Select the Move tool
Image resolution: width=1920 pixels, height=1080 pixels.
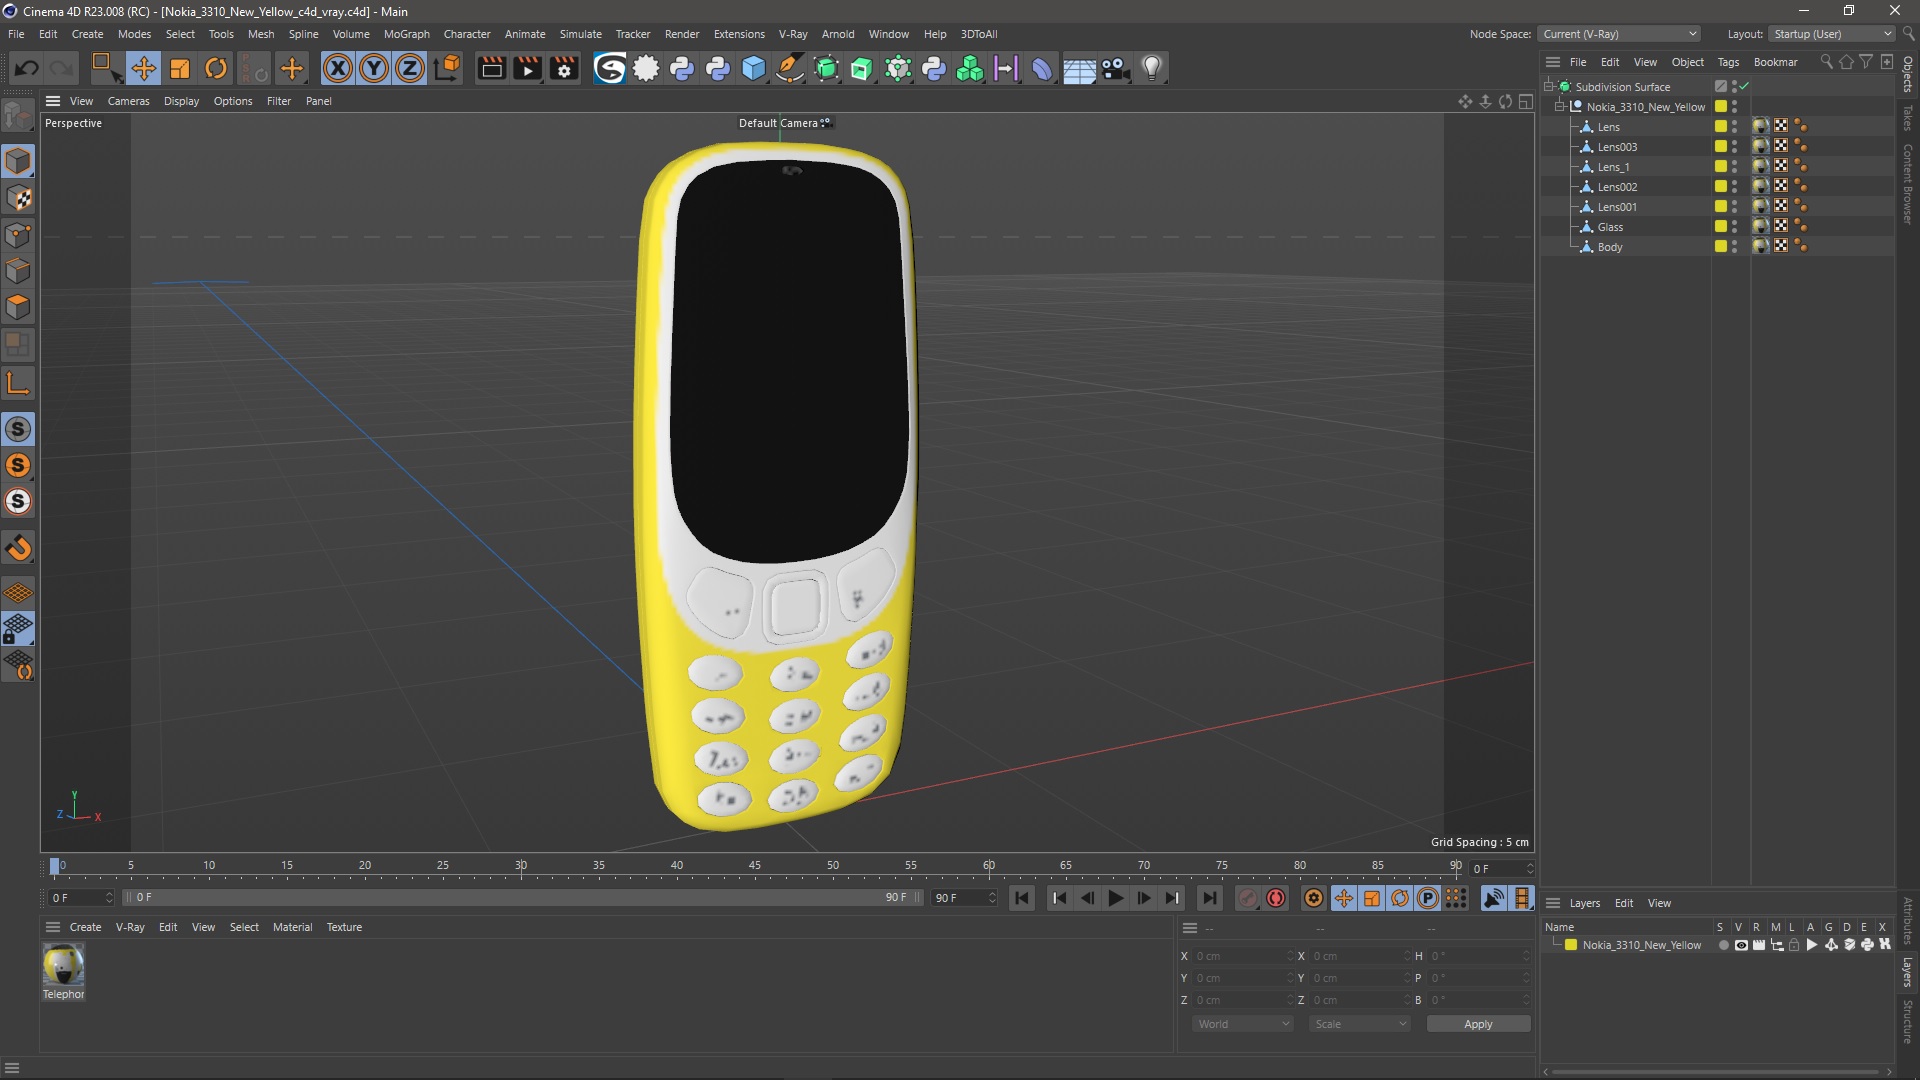tap(143, 68)
